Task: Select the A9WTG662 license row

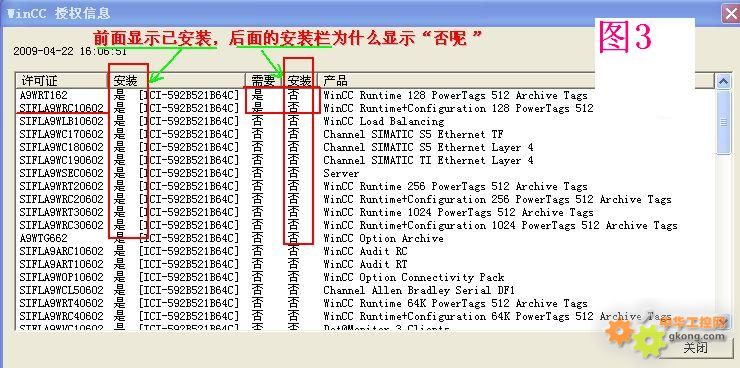Action: (365, 238)
